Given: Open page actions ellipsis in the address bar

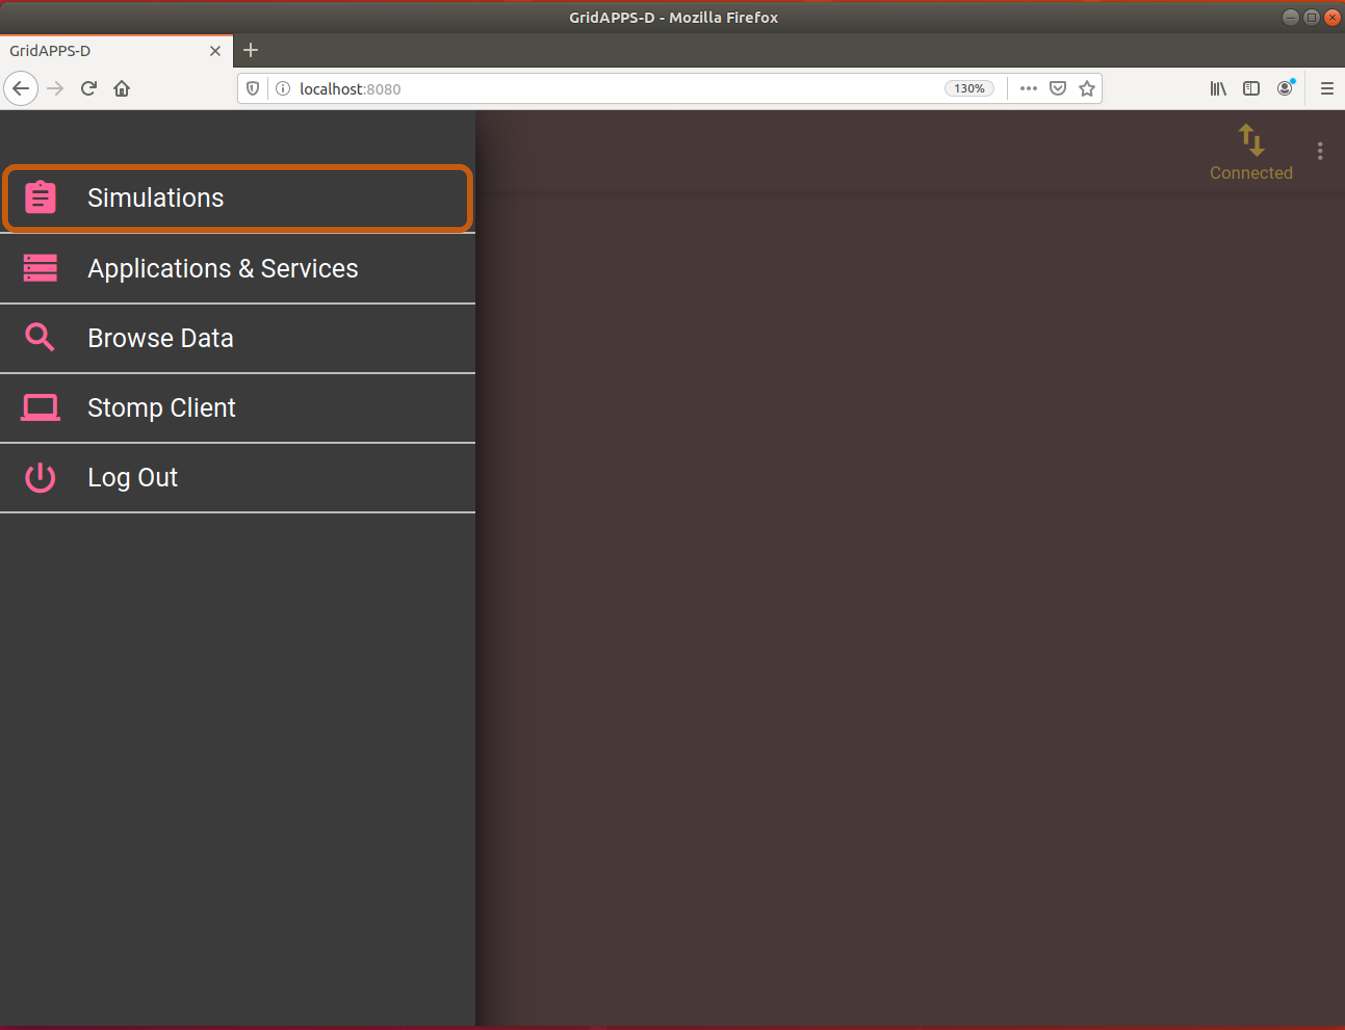Looking at the screenshot, I should pos(1028,89).
